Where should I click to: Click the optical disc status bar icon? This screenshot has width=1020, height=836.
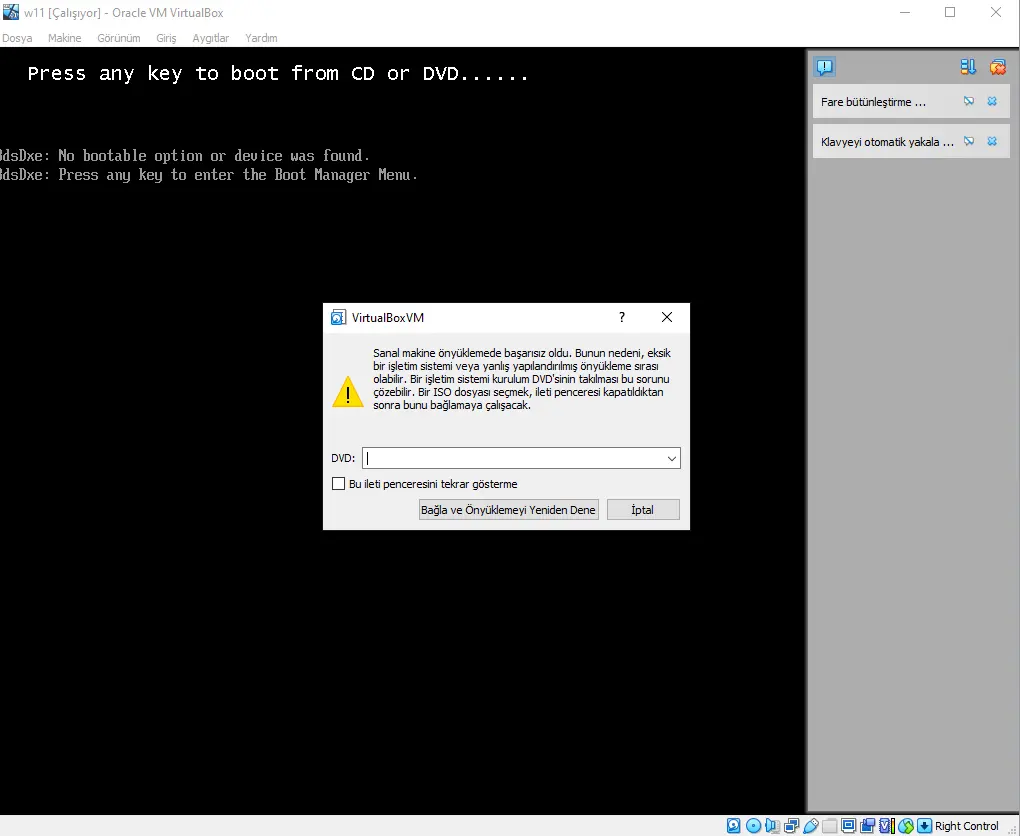[753, 826]
